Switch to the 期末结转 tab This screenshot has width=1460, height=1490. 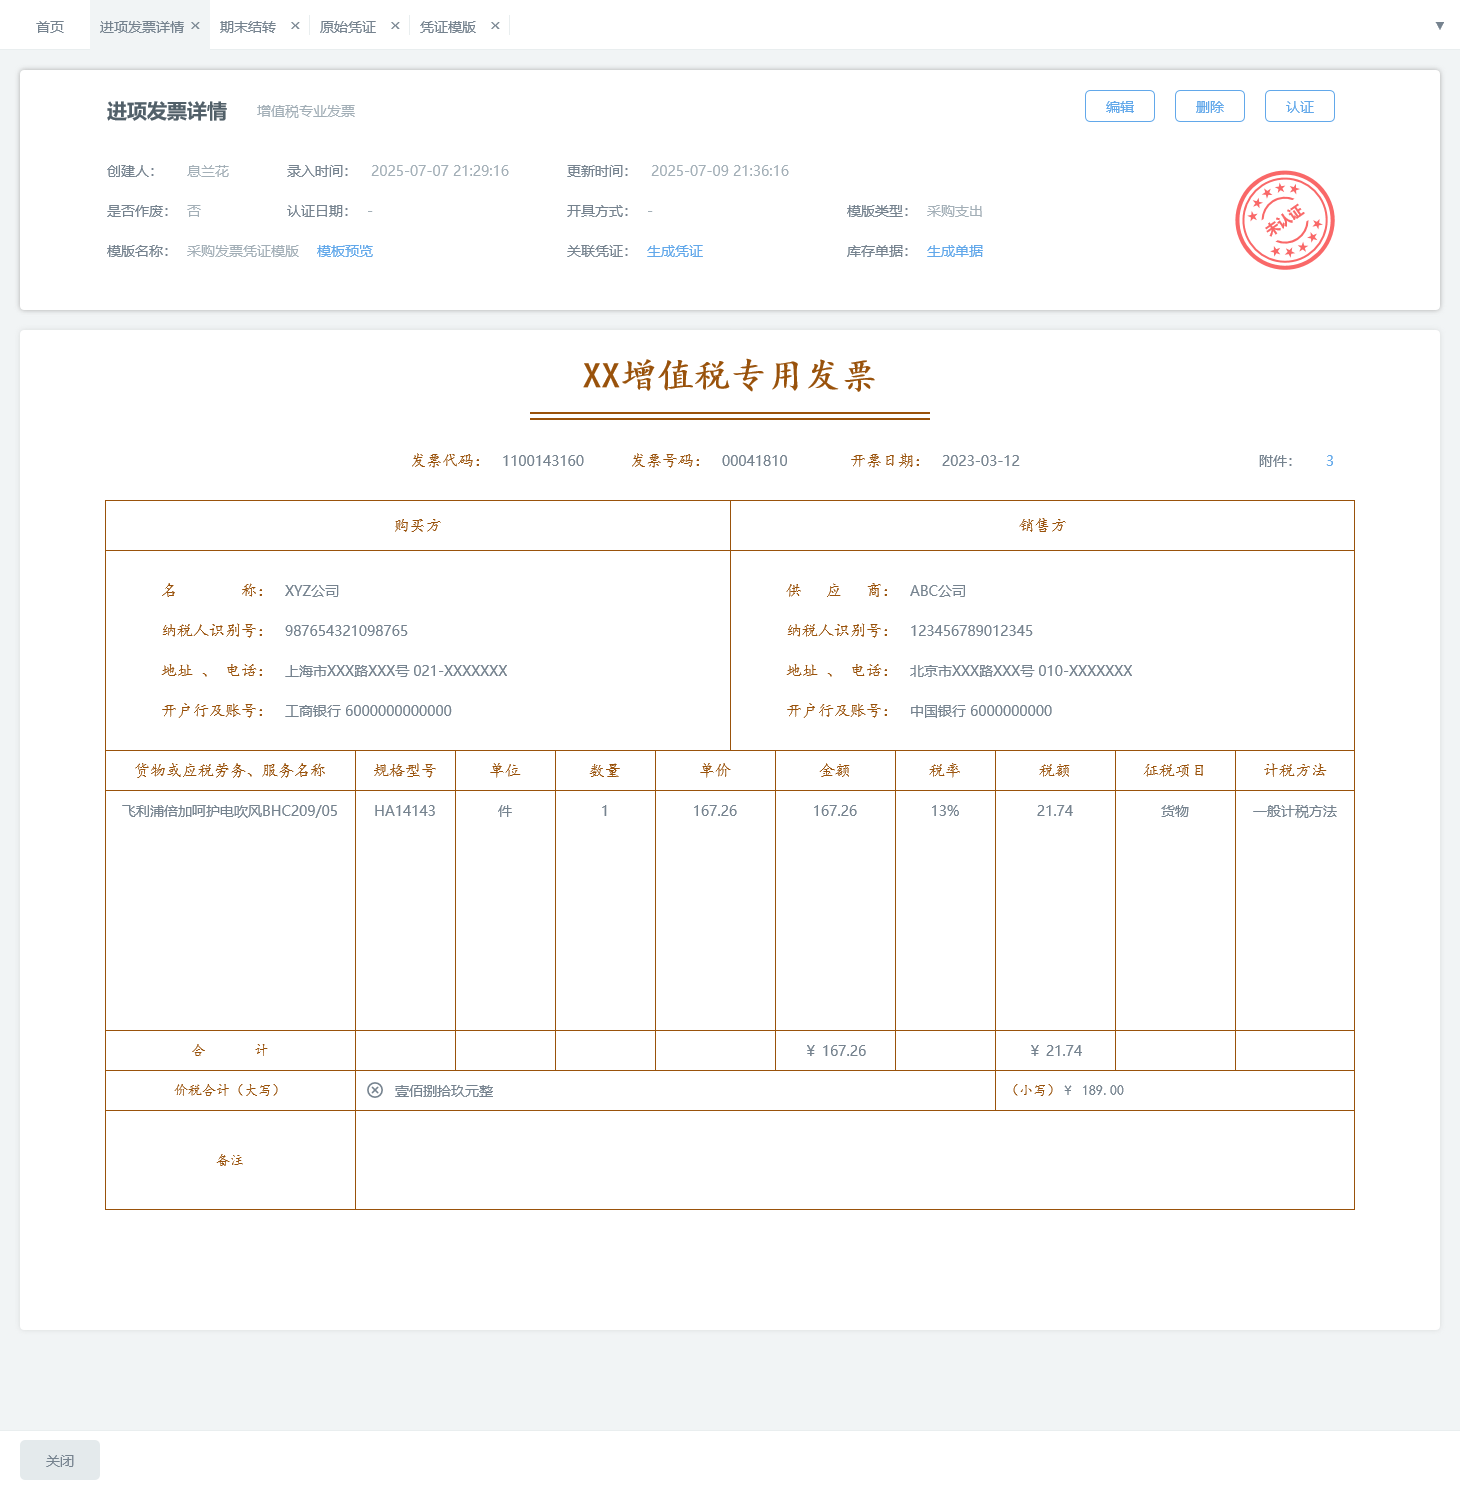click(248, 27)
